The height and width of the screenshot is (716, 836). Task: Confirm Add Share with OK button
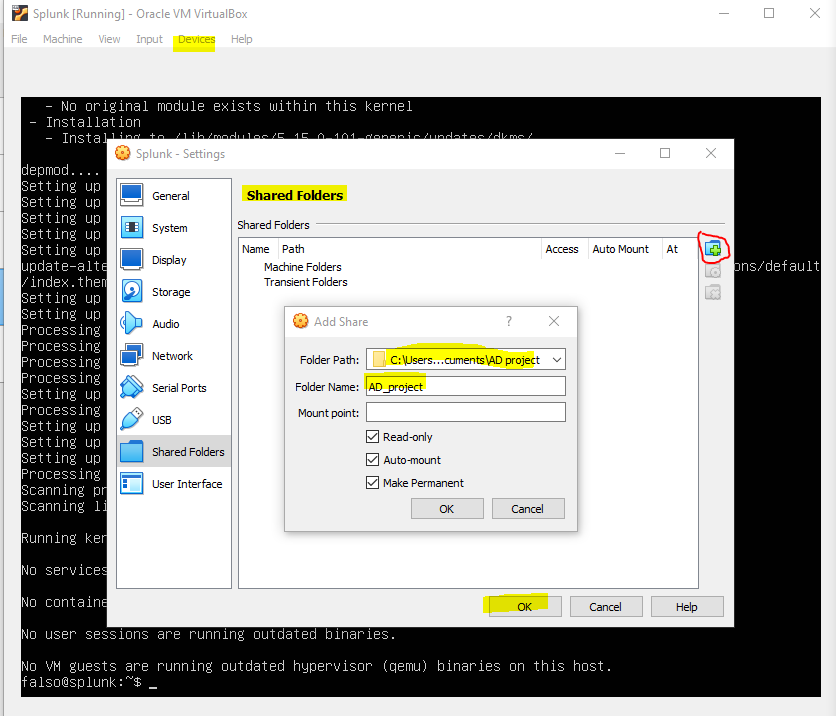coord(447,509)
